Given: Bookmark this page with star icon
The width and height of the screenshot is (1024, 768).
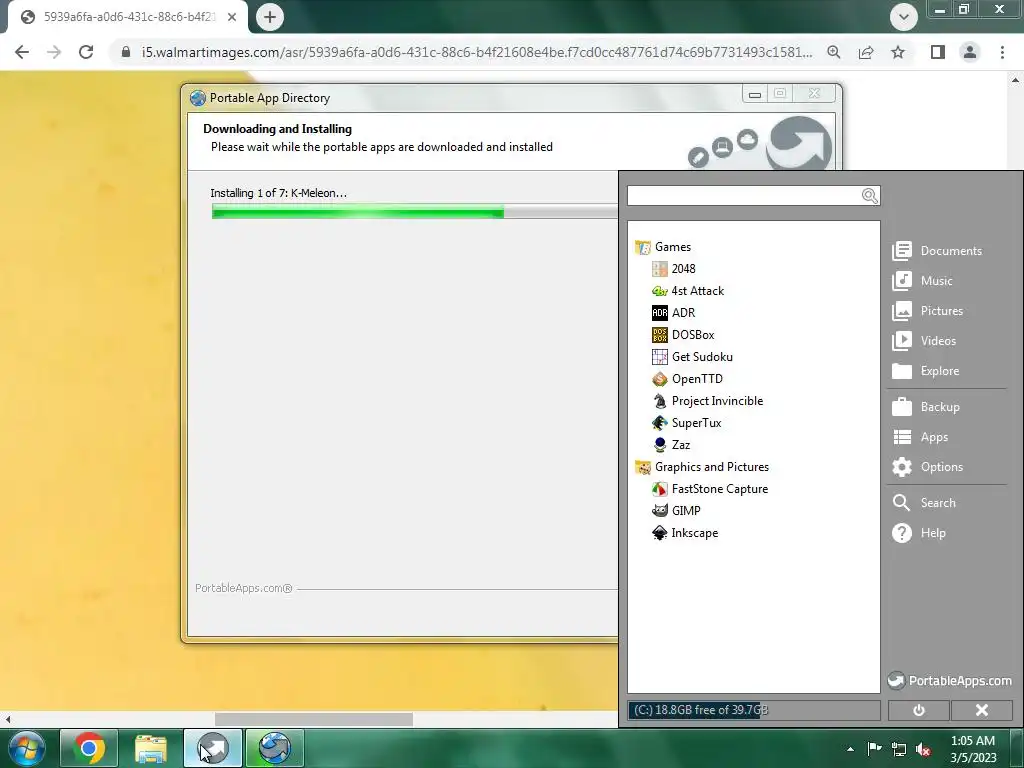Looking at the screenshot, I should tap(898, 52).
